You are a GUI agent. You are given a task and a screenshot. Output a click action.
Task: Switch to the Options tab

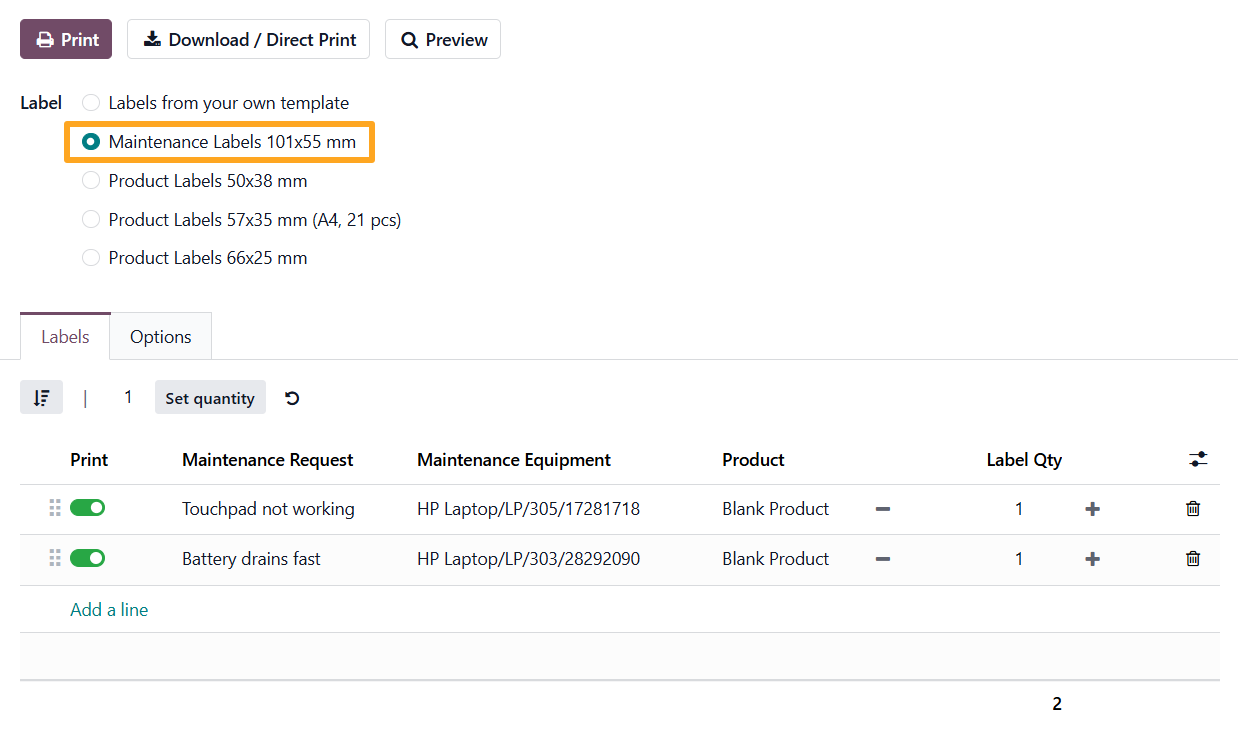tap(161, 337)
